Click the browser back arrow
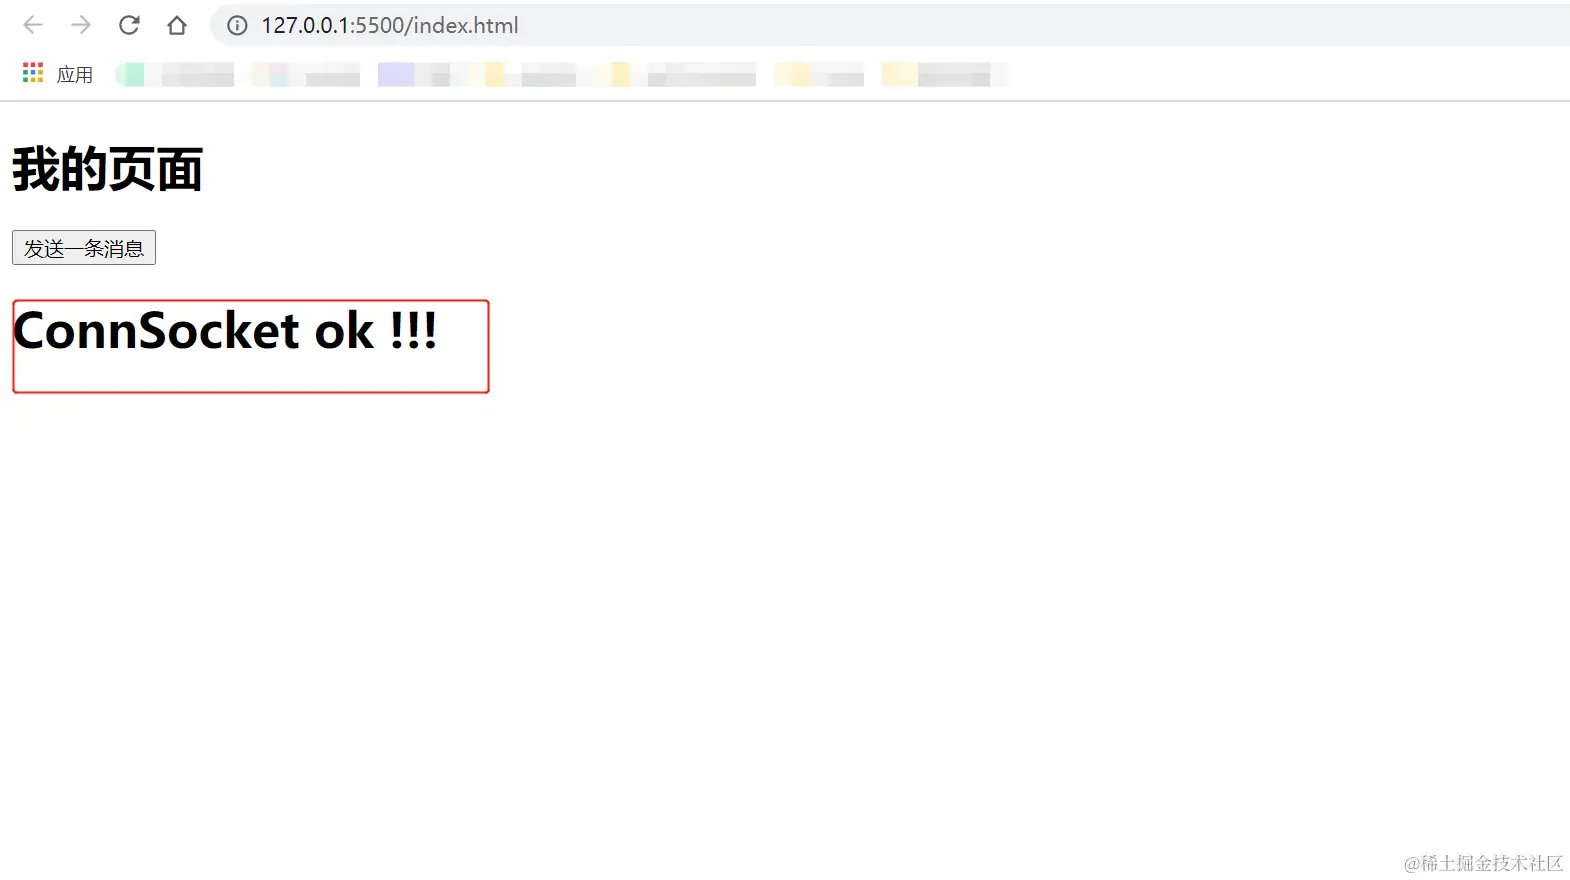This screenshot has height=880, width=1570. point(33,25)
